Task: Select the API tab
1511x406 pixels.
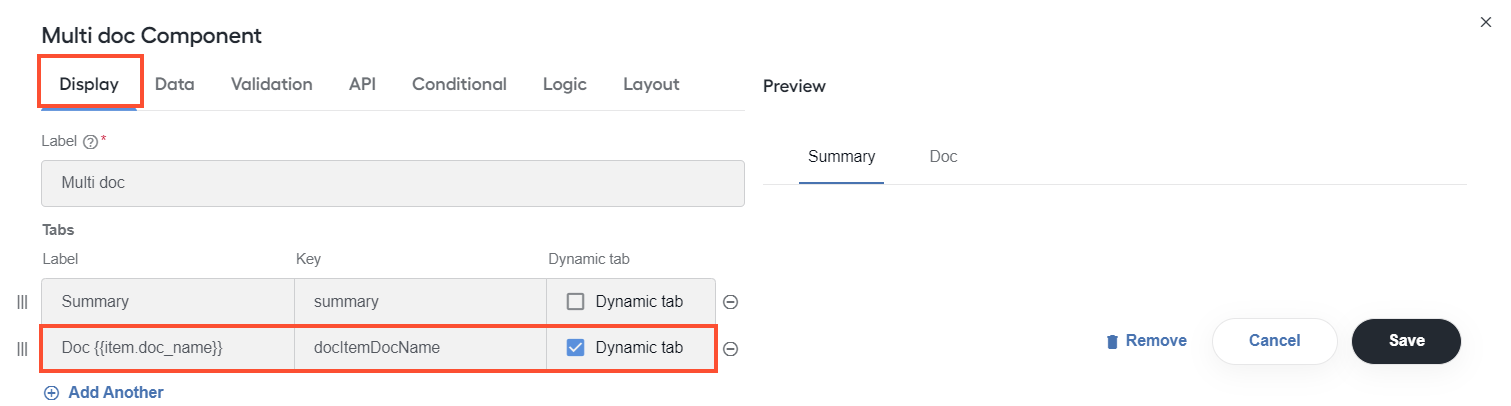Action: pyautogui.click(x=362, y=84)
